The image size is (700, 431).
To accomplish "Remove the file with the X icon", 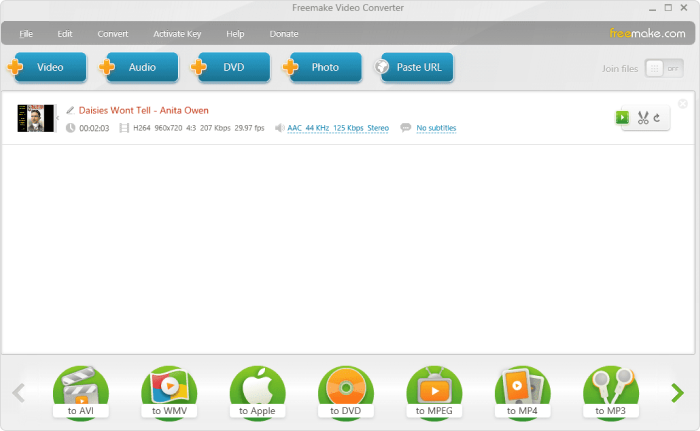I will 683,104.
